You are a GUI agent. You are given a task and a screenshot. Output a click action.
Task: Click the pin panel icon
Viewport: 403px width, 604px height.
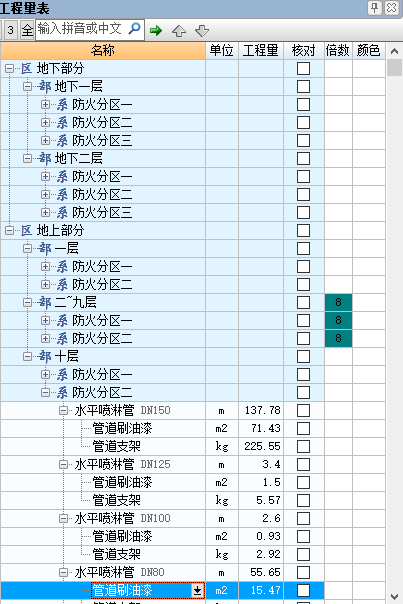tap(374, 8)
